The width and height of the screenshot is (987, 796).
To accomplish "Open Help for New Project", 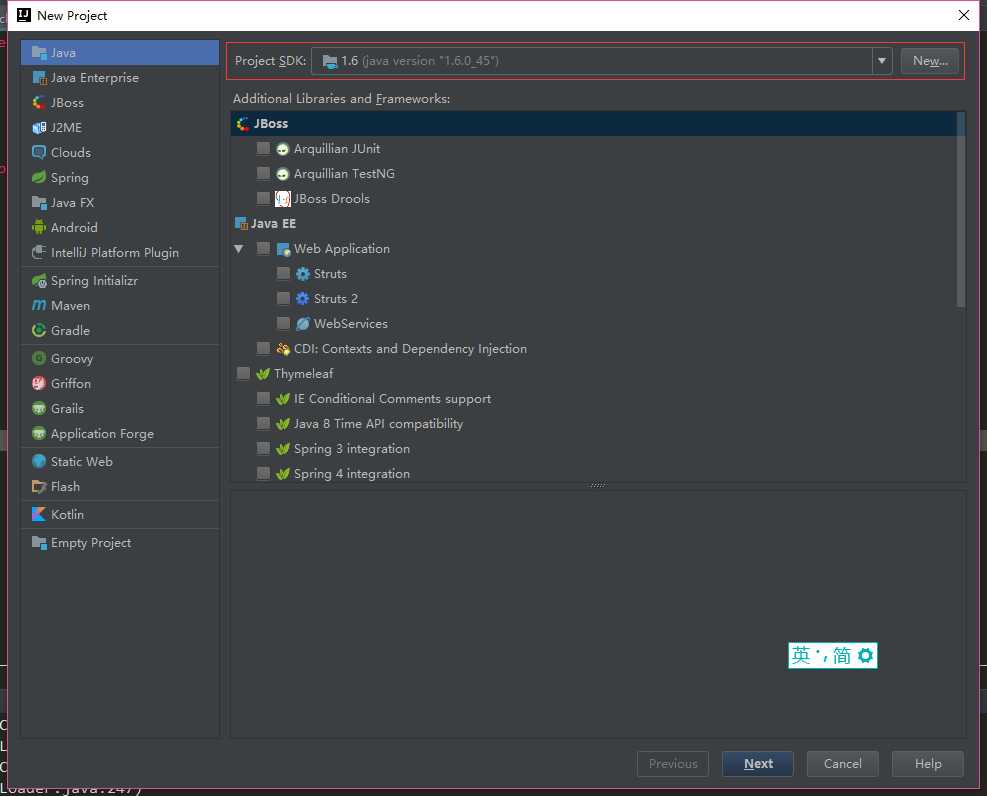I will tap(928, 764).
